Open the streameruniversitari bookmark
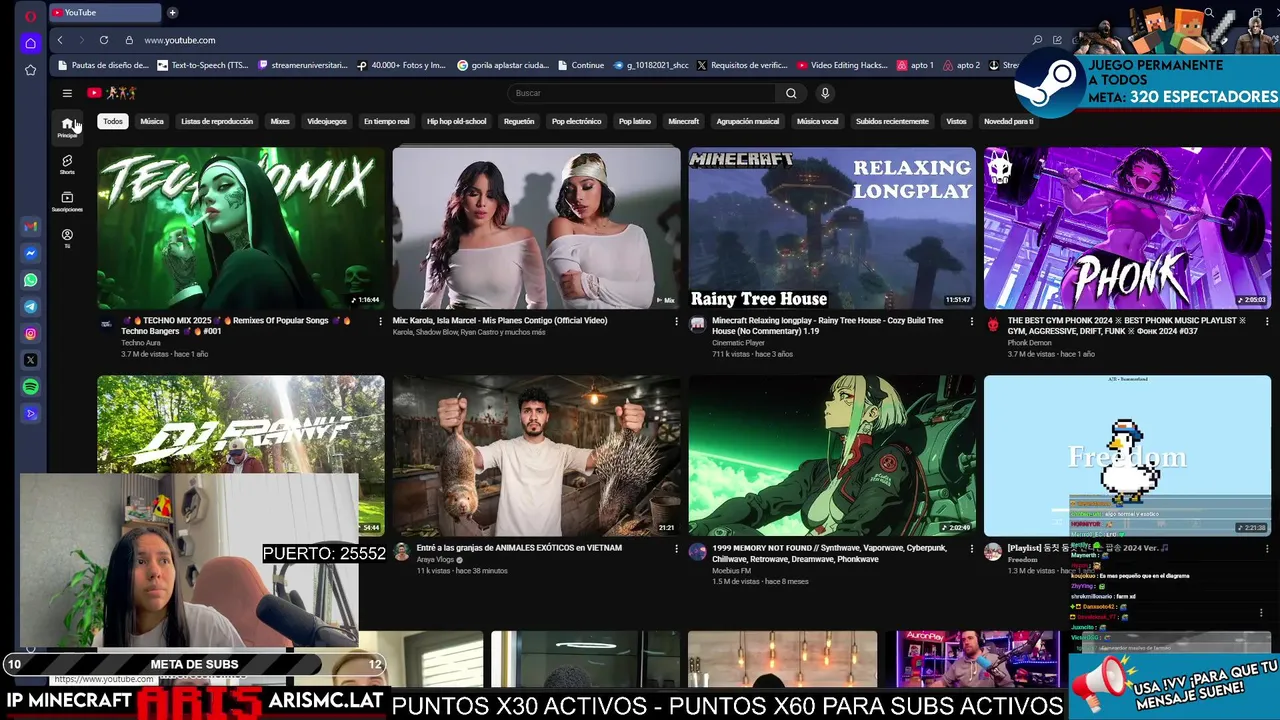Image resolution: width=1280 pixels, height=720 pixels. coord(303,65)
